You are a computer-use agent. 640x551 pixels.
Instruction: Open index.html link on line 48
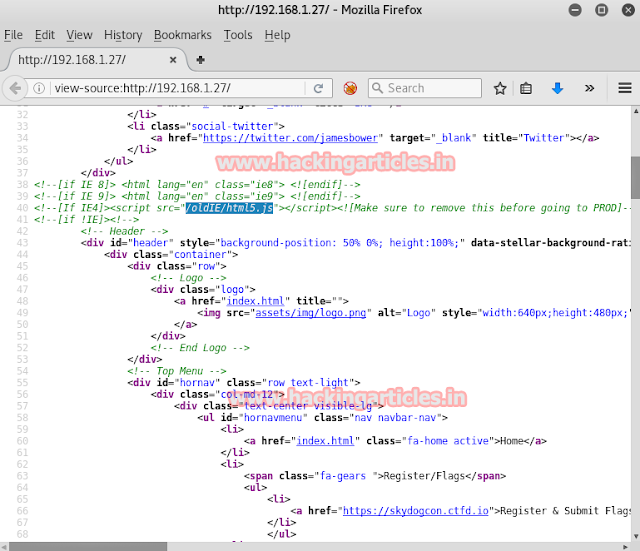(x=256, y=301)
